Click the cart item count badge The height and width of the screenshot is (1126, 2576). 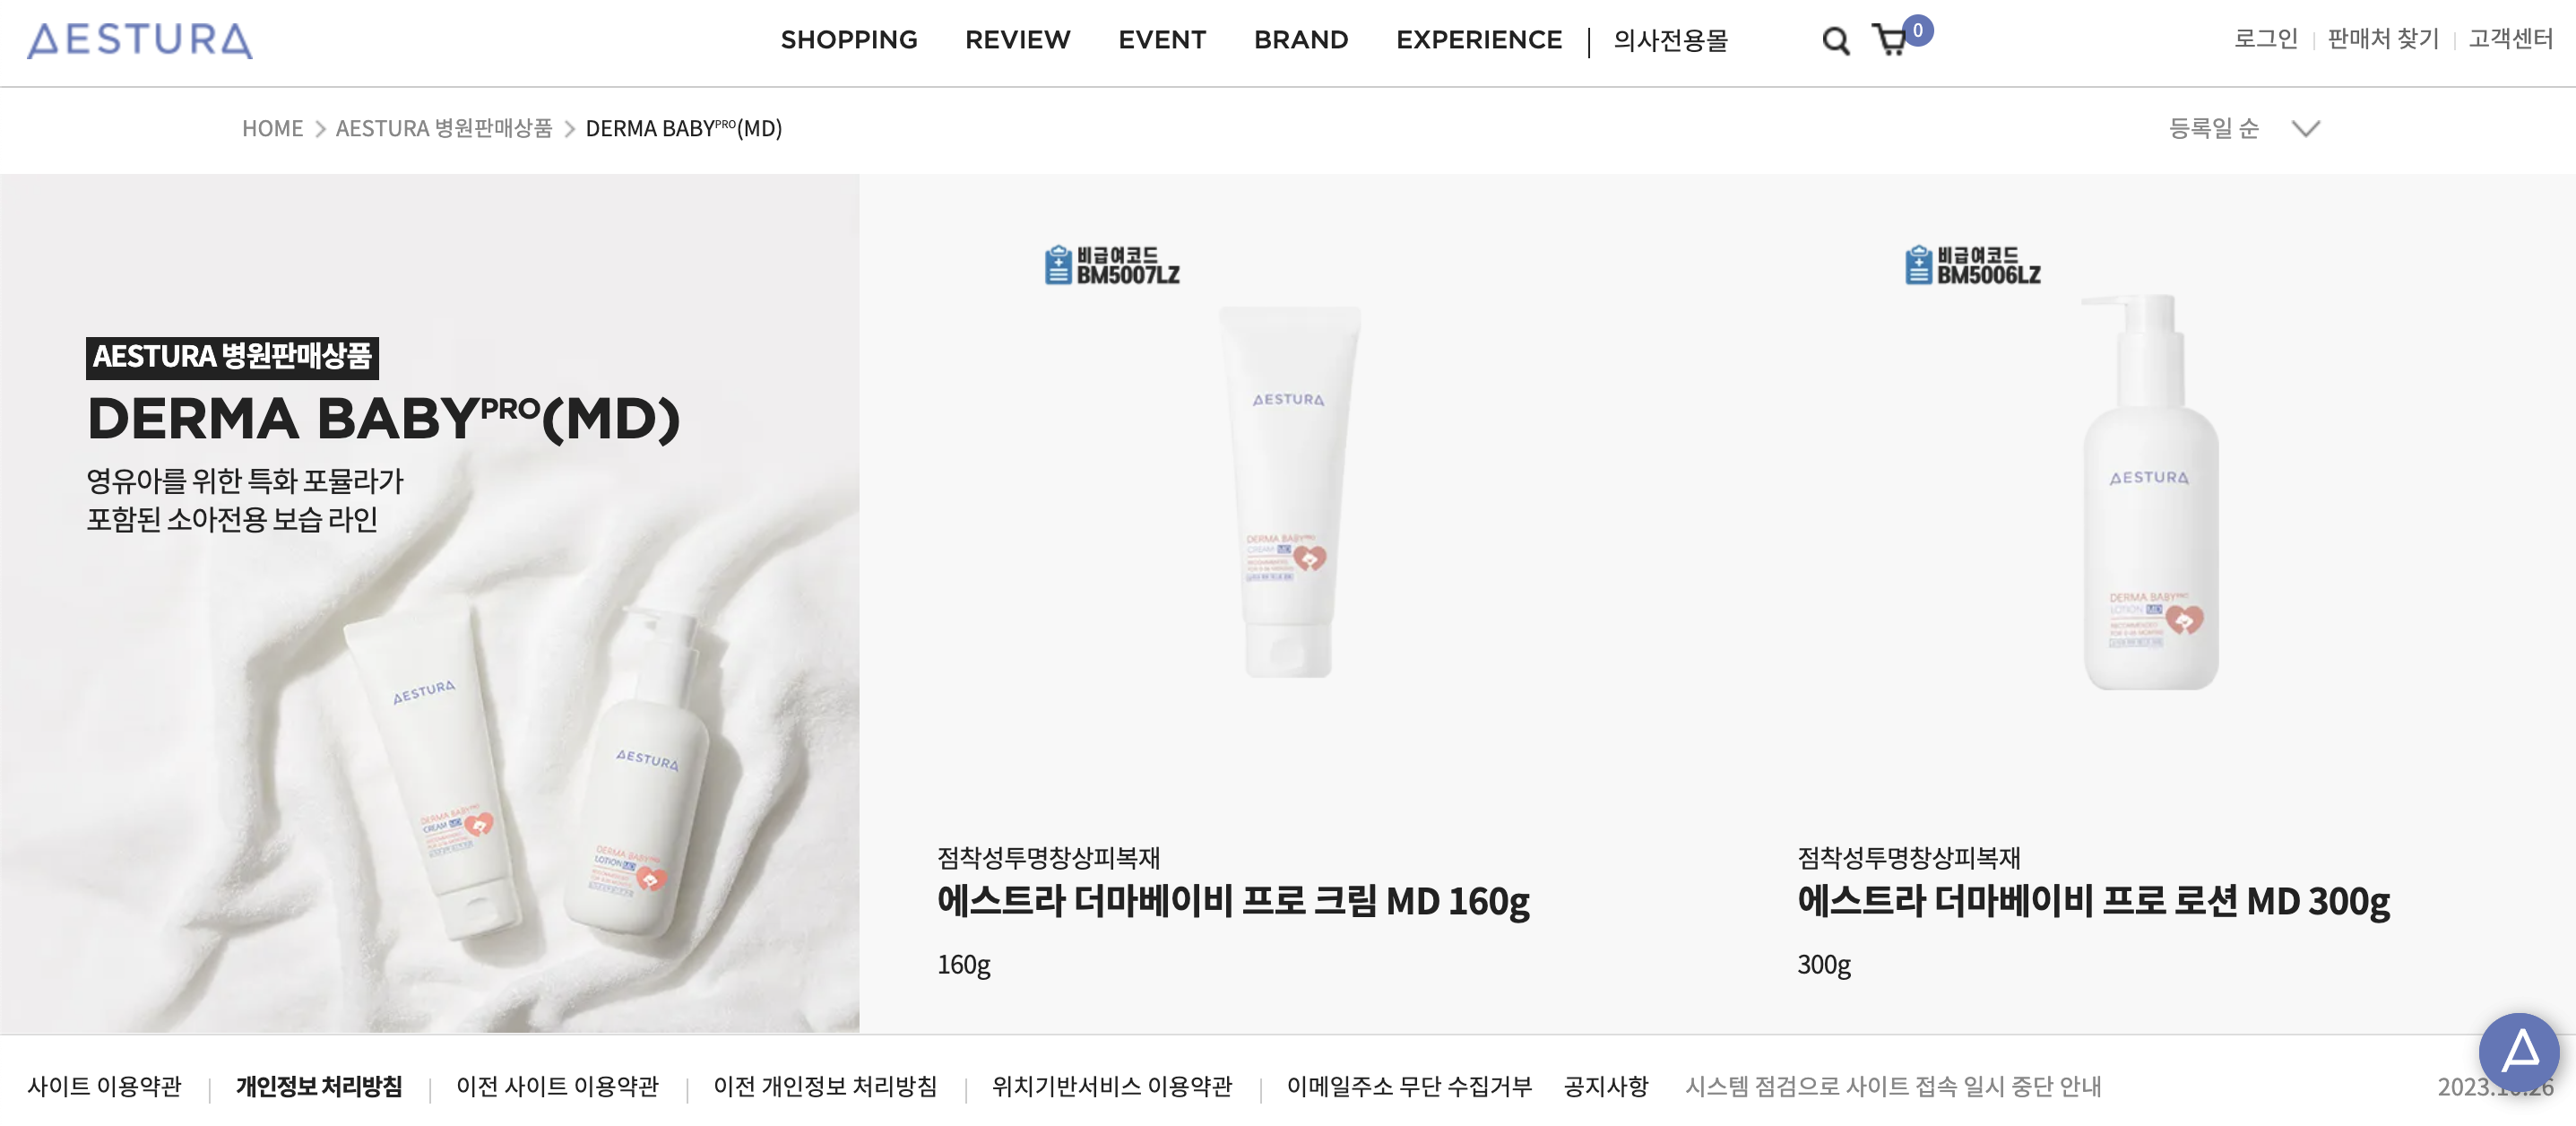pos(1917,30)
